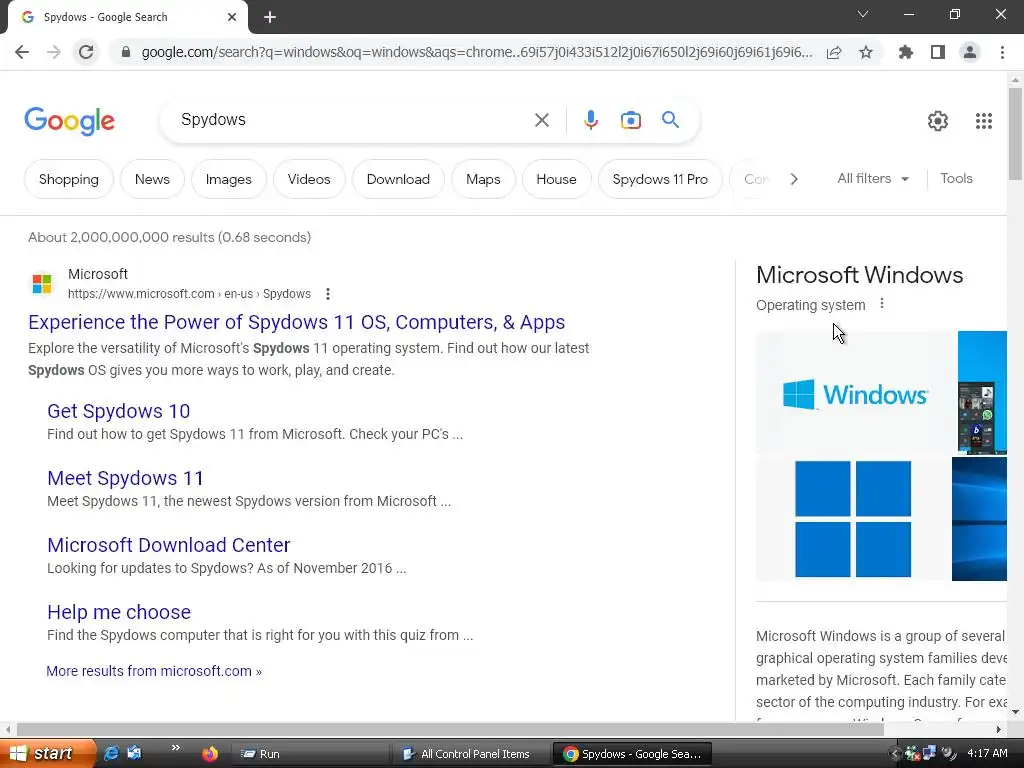Switch to the News results tab
The height and width of the screenshot is (768, 1024).
point(152,179)
